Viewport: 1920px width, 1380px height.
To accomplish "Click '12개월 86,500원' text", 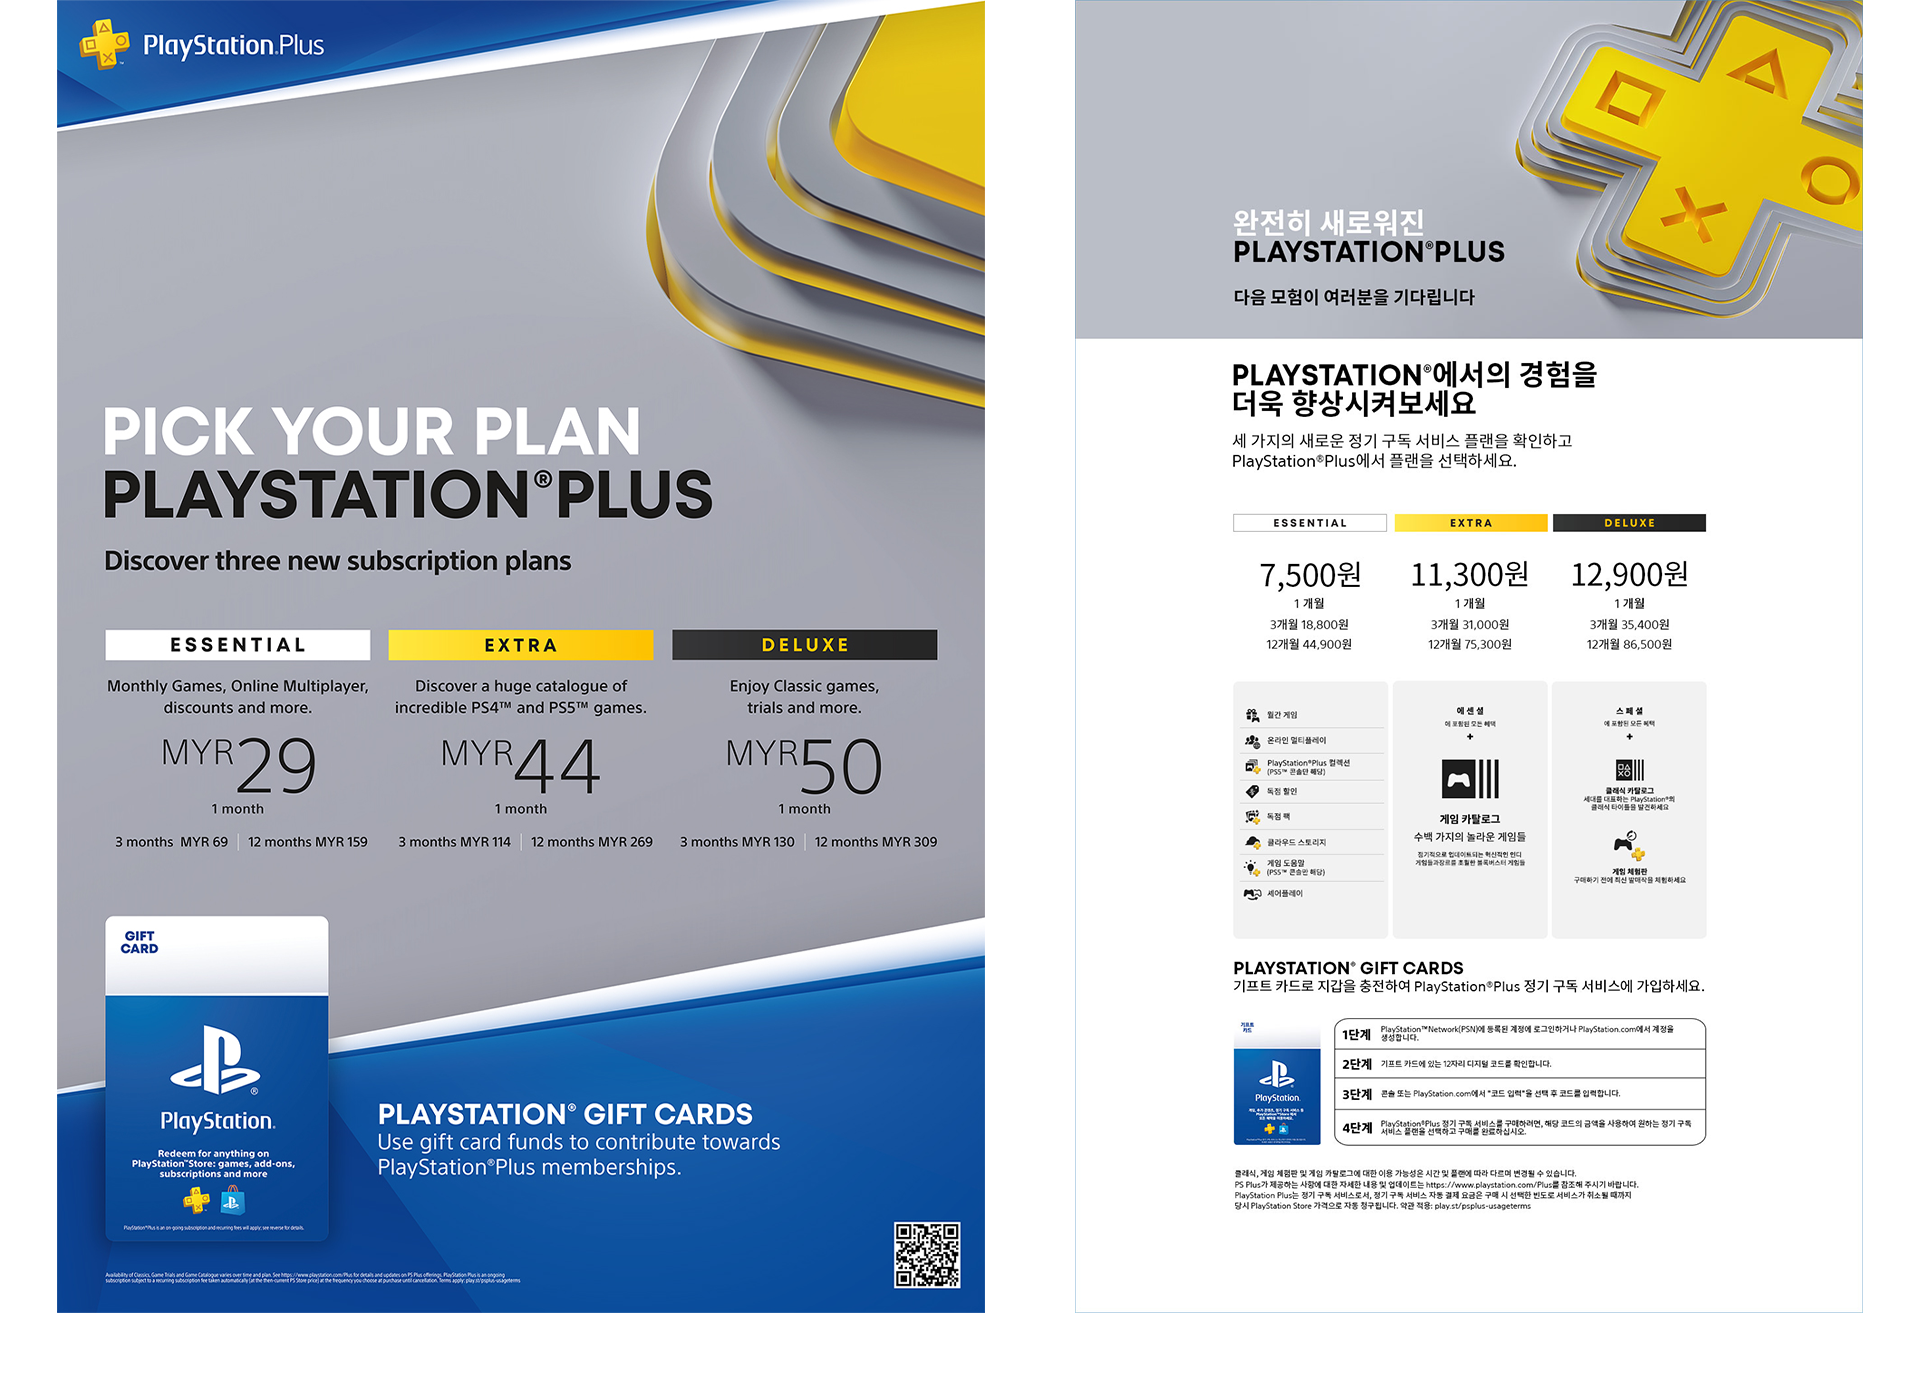I will click(x=1629, y=645).
